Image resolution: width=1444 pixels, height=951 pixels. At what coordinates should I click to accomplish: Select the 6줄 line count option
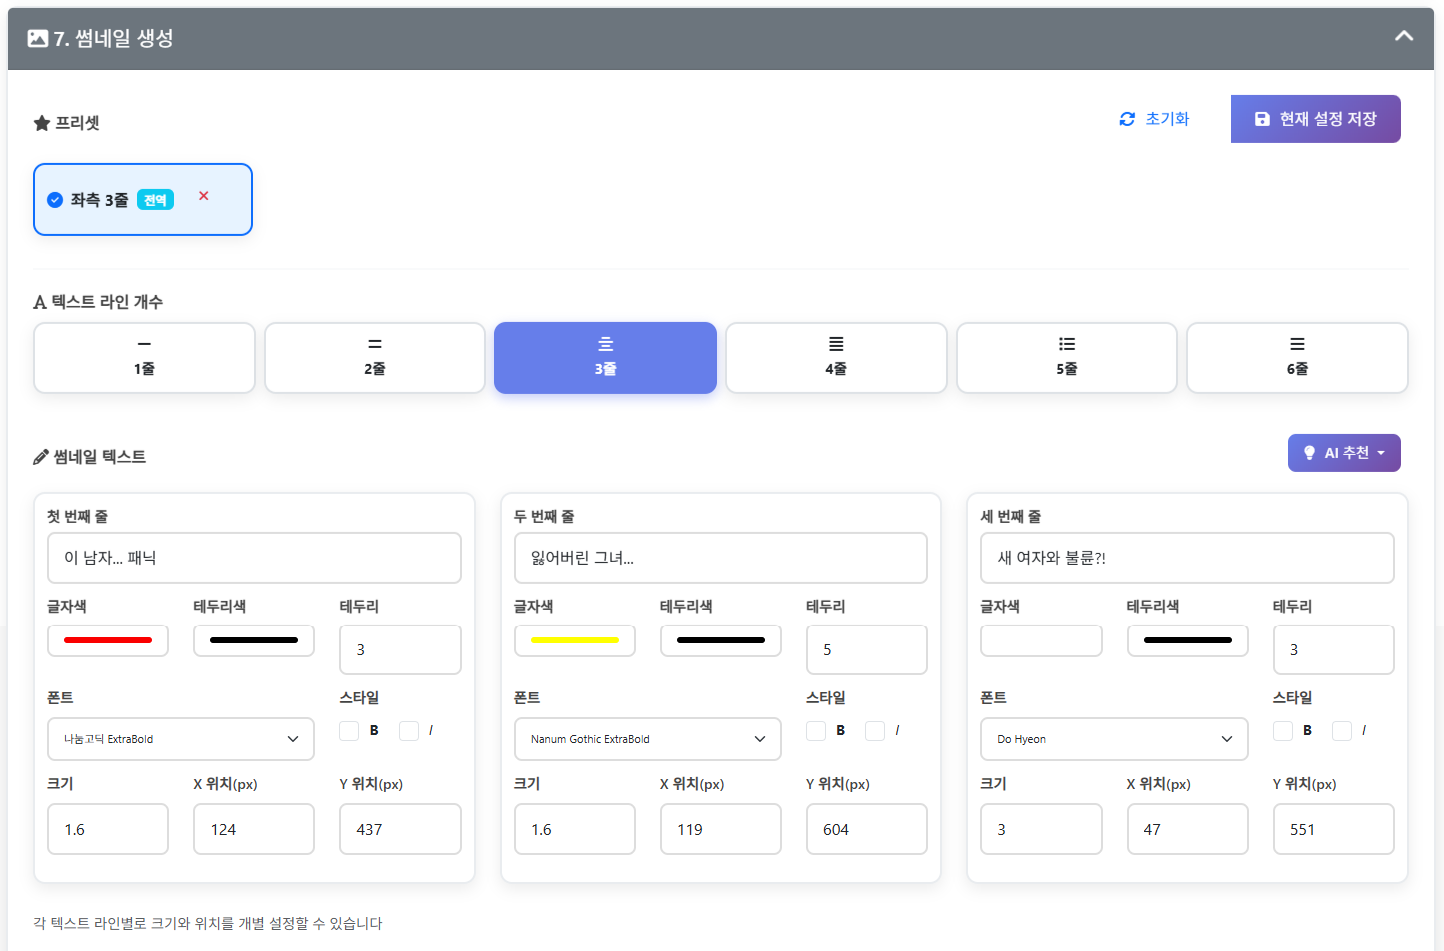pos(1297,358)
